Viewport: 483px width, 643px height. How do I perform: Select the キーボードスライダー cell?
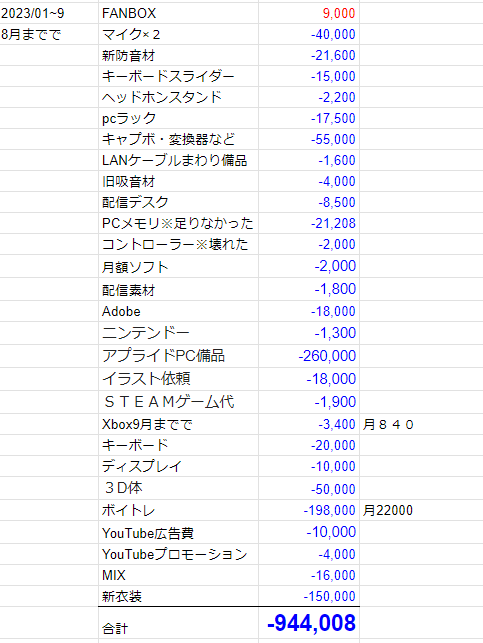point(178,76)
